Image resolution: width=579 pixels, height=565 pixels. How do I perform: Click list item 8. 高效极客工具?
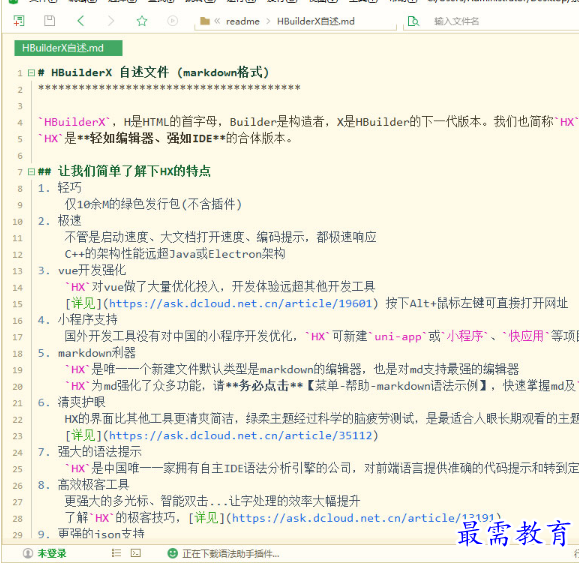pos(83,485)
